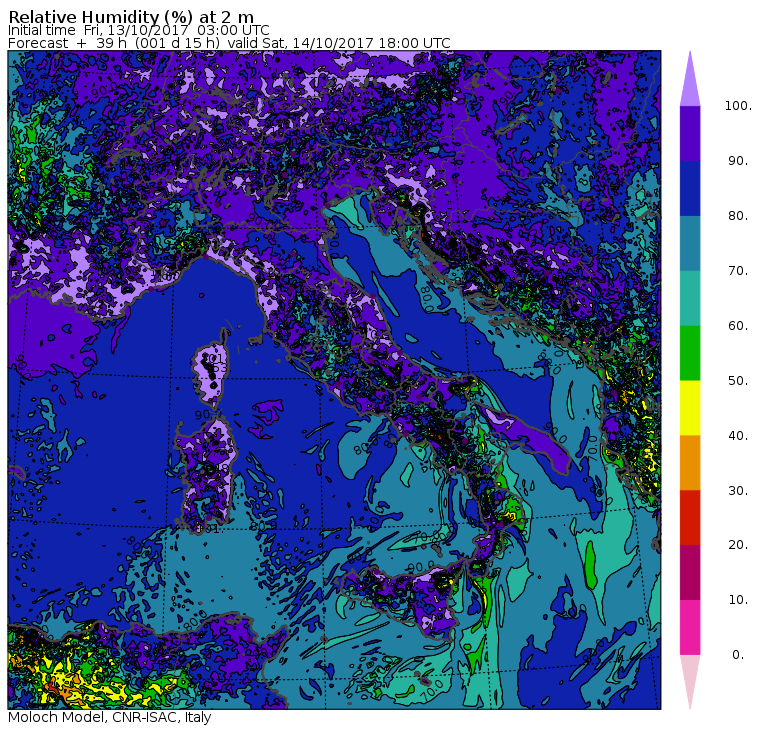
Task: Choose the red 20–30 legend band
Action: (x=690, y=518)
